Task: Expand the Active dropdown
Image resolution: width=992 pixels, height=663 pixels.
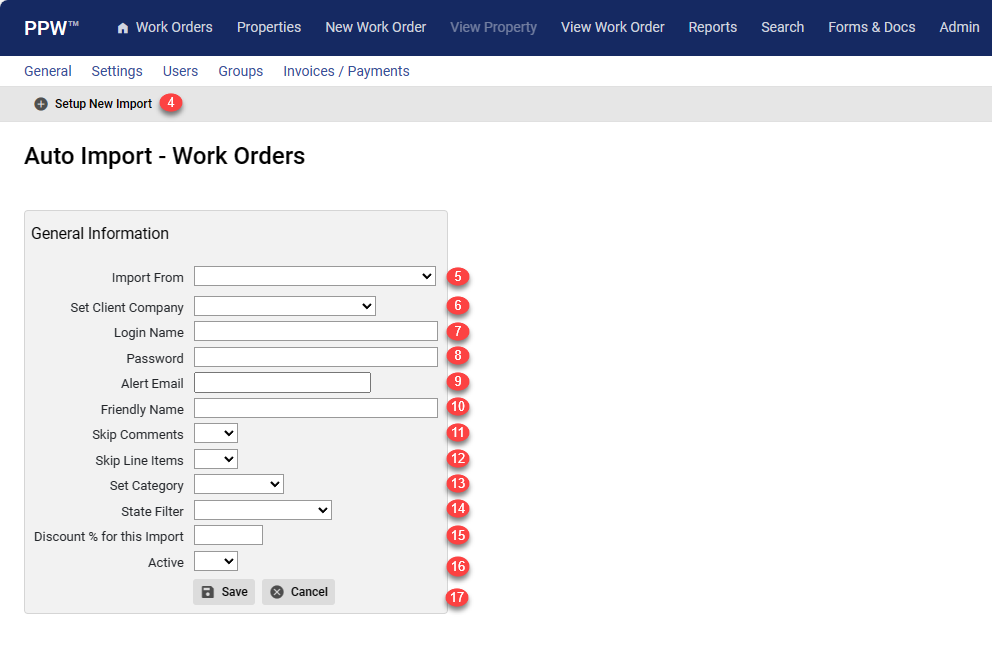Action: [216, 561]
